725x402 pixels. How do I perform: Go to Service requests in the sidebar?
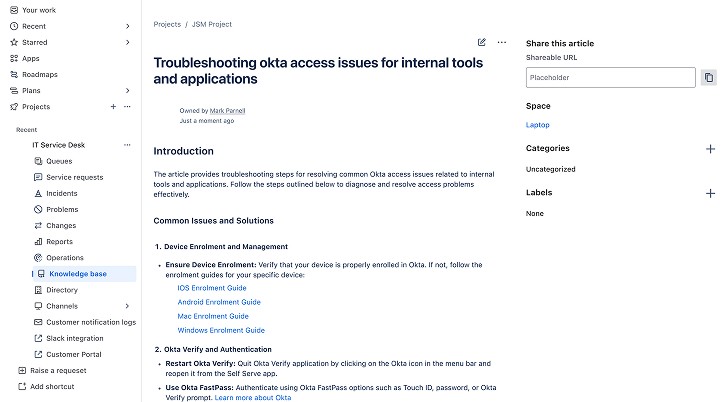click(x=74, y=177)
